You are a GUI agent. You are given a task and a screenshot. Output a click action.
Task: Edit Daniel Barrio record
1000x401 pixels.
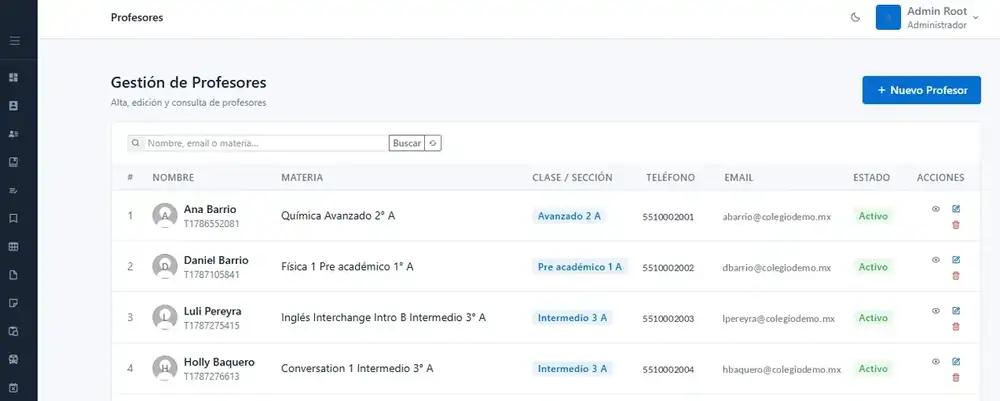[955, 259]
